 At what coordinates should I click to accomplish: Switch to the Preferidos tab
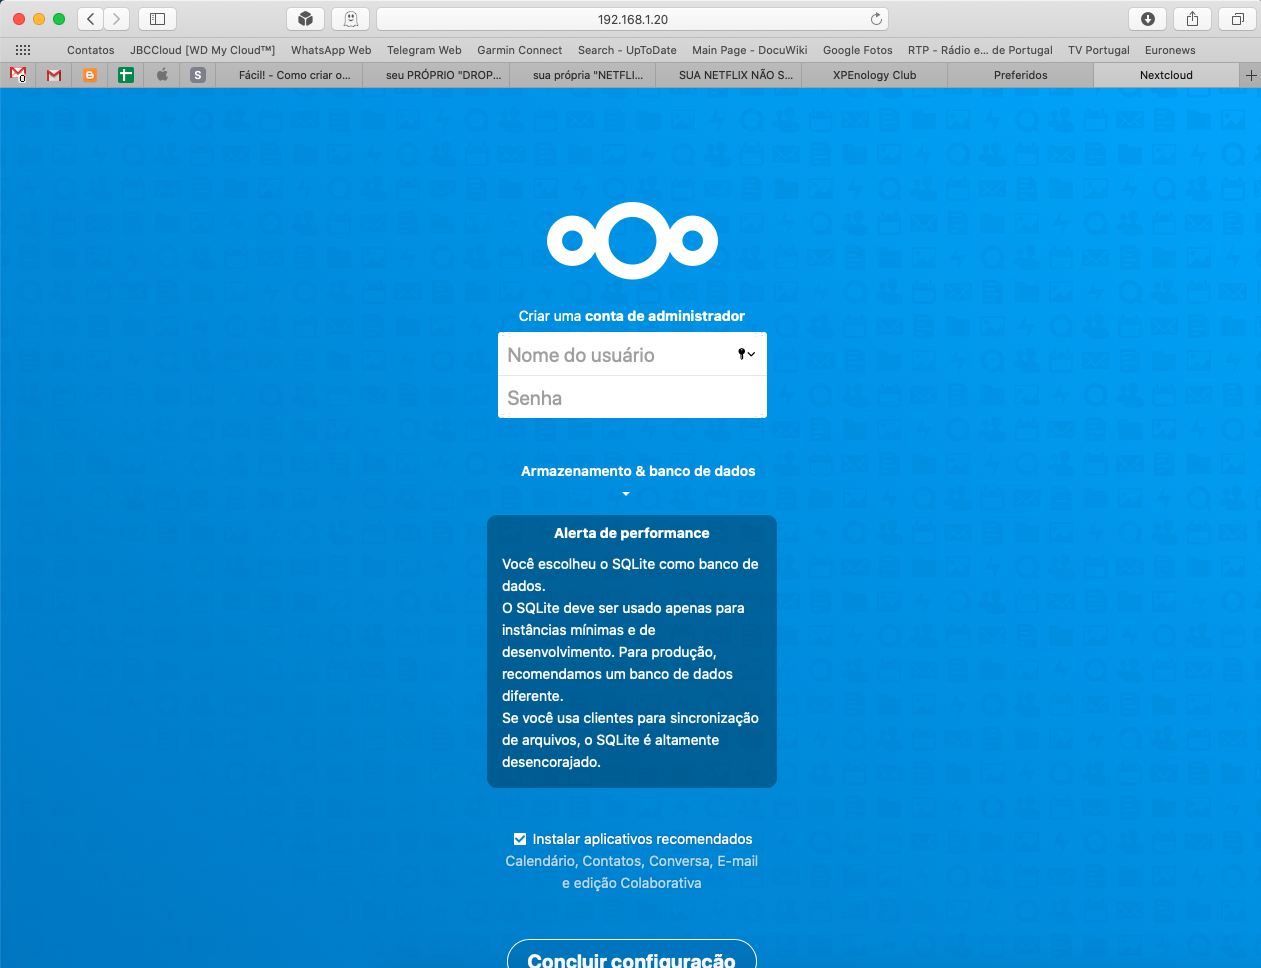click(1020, 75)
